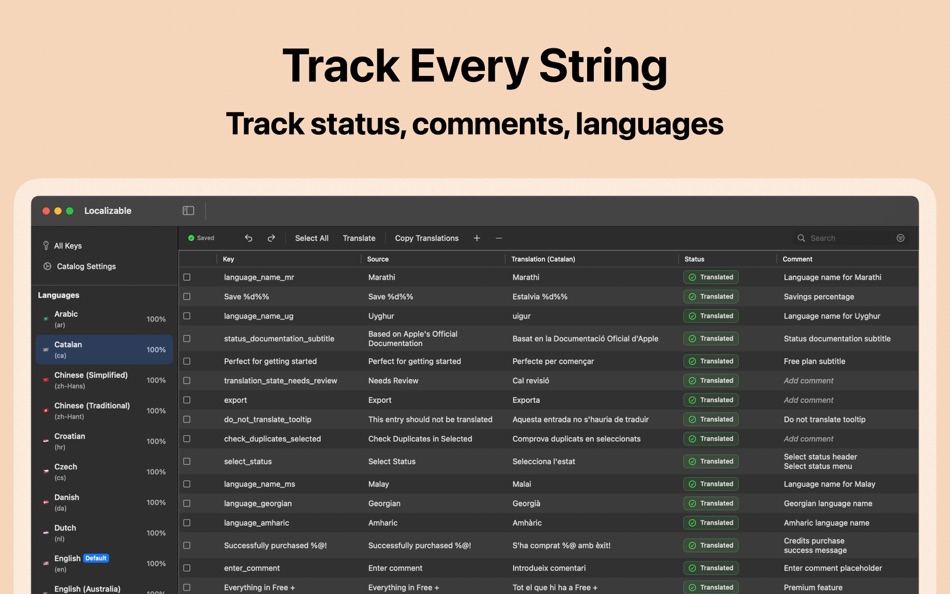
Task: Click the Translate toolbar item
Action: pos(359,238)
